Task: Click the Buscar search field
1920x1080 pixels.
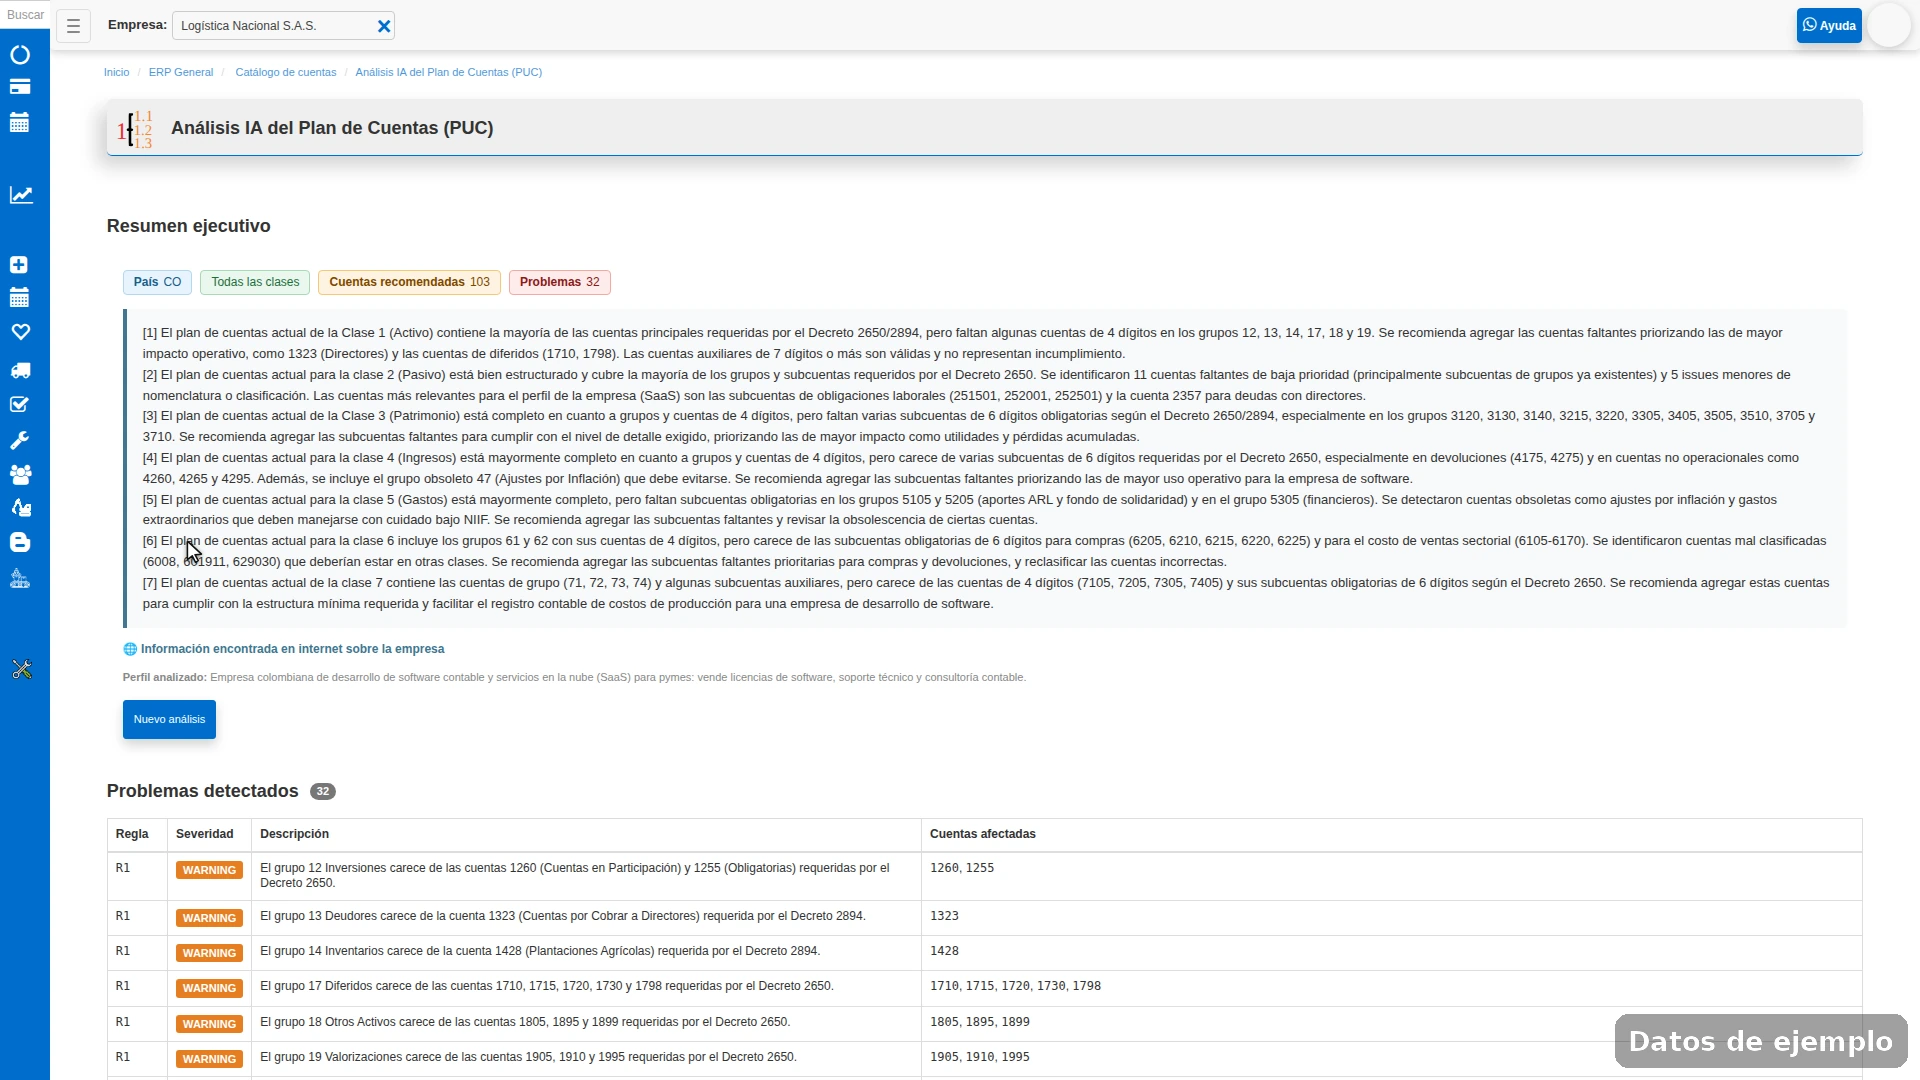Action: click(x=25, y=15)
